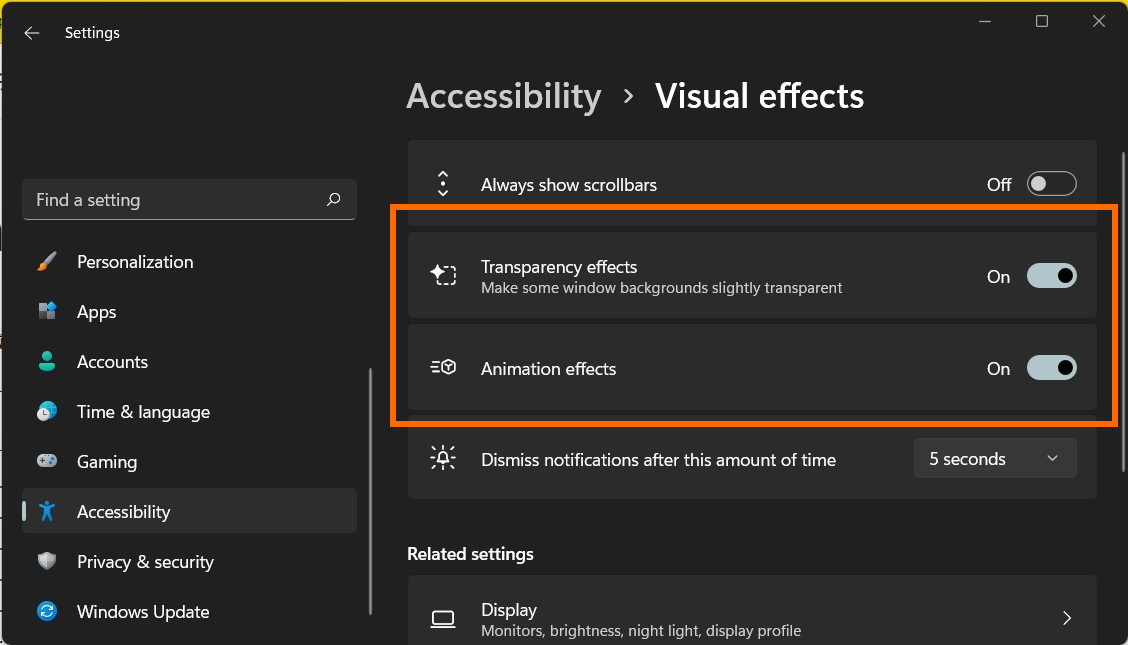
Task: Click the Apps icon in sidebar
Action: (47, 311)
